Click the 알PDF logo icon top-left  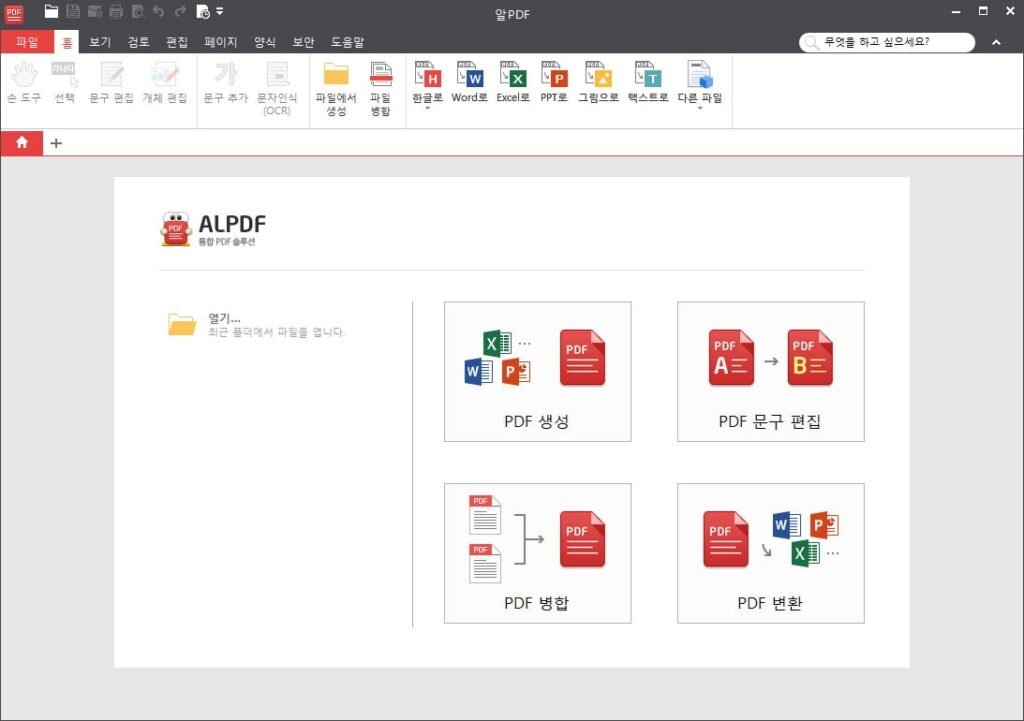click(13, 12)
